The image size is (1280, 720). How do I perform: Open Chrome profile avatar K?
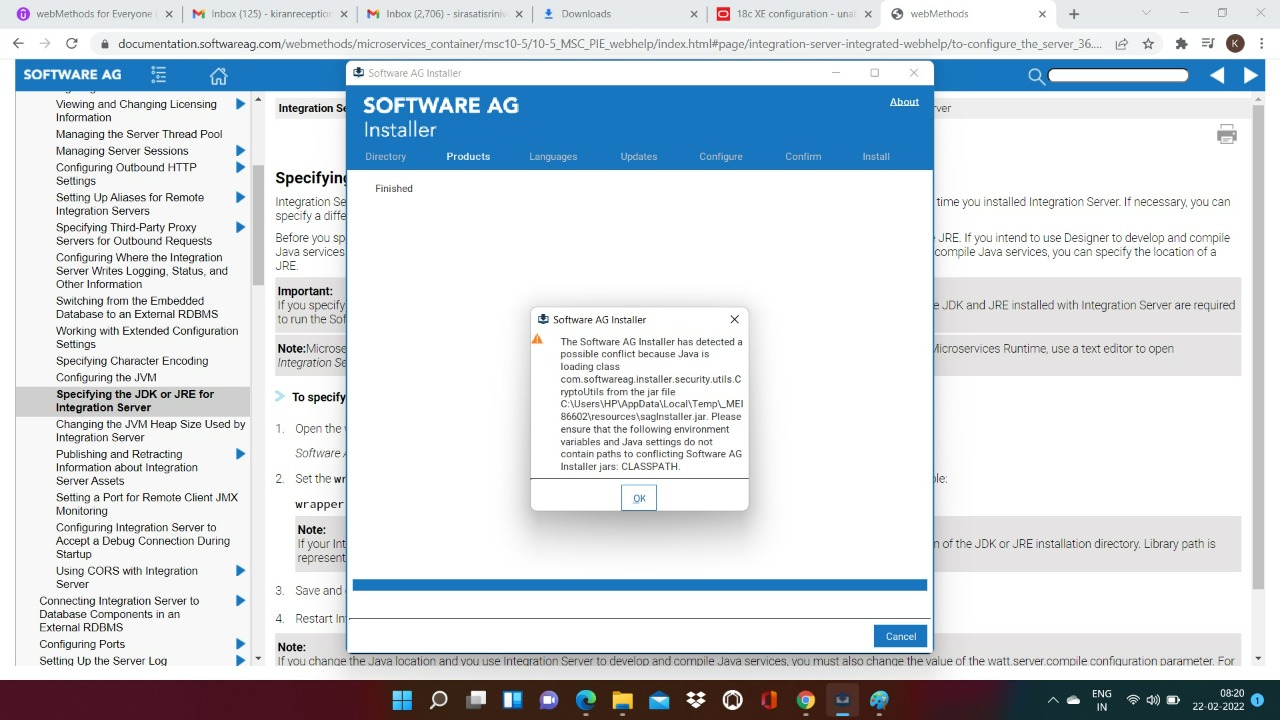(1235, 44)
